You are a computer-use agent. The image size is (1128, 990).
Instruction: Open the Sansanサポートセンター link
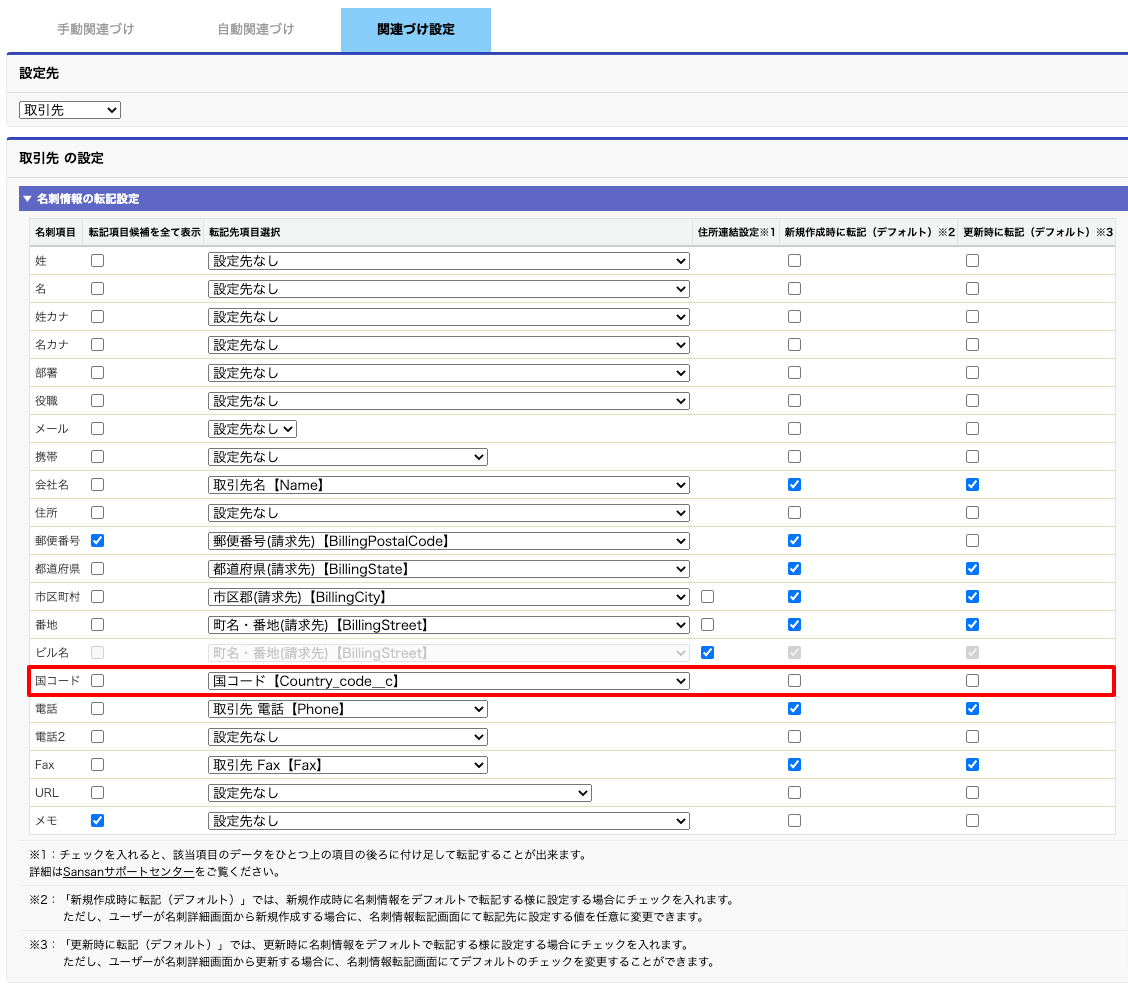[x=134, y=872]
